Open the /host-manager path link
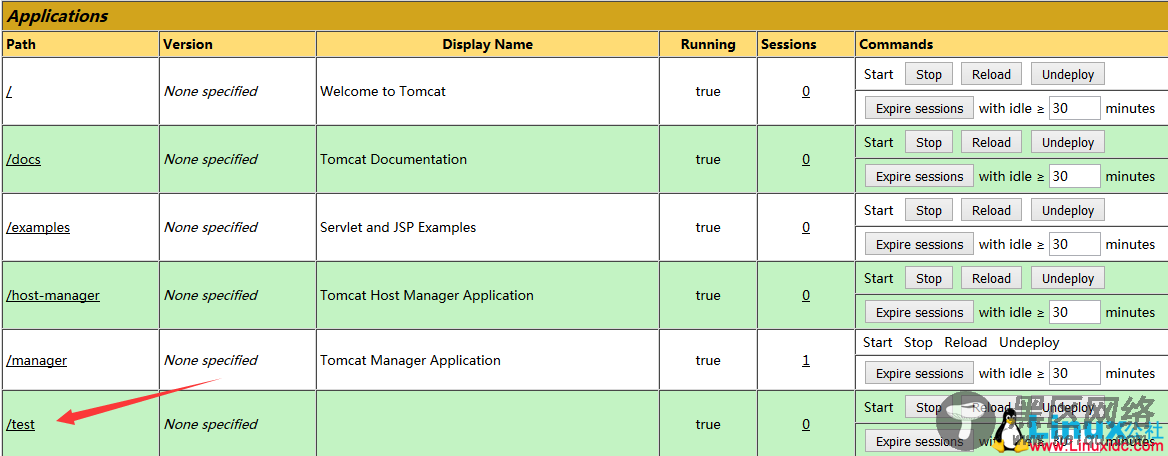 [53, 295]
